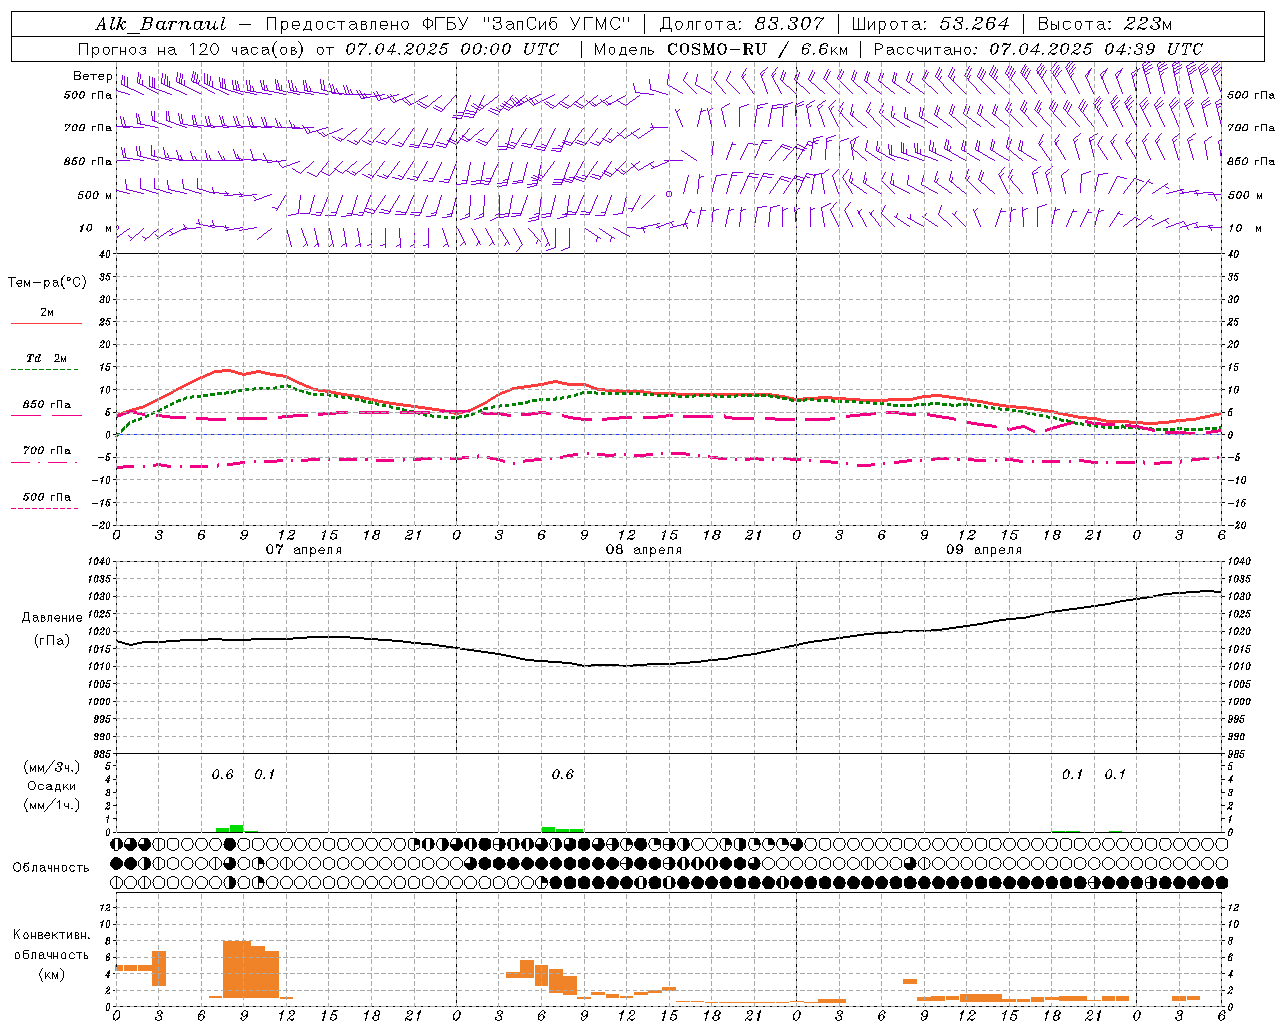Click the green precipitation bar on 07 апреля

coord(230,828)
